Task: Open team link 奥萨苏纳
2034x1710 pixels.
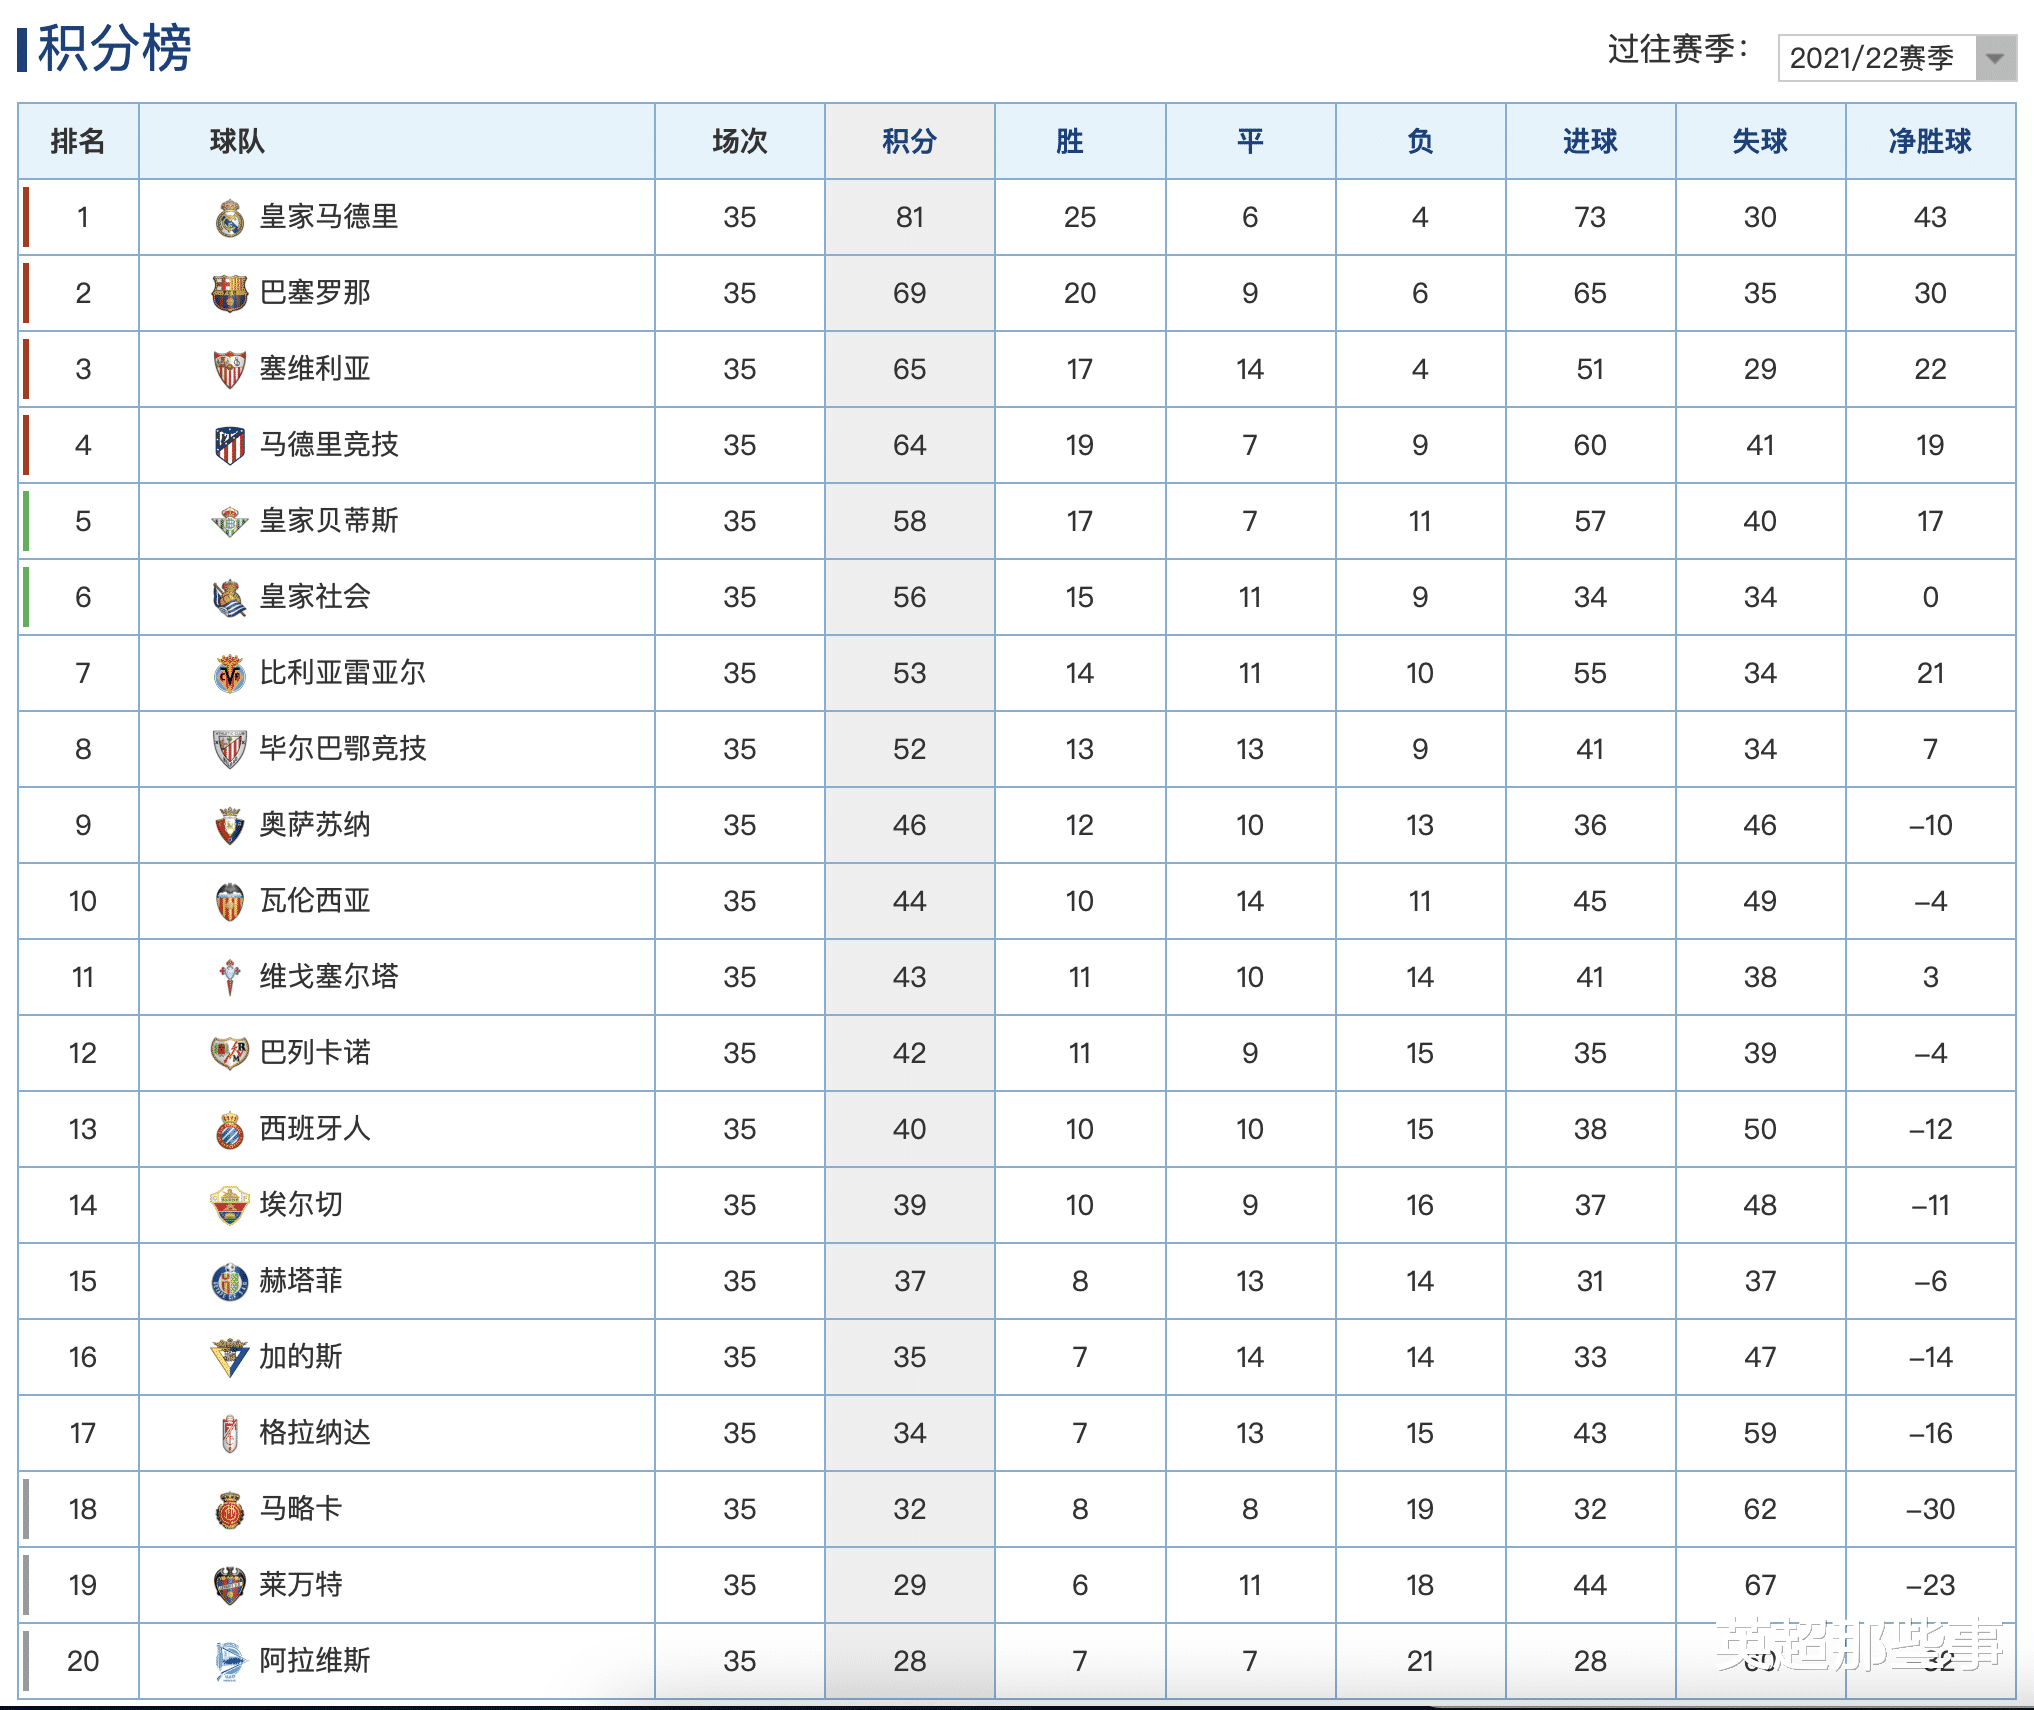Action: pyautogui.click(x=315, y=825)
